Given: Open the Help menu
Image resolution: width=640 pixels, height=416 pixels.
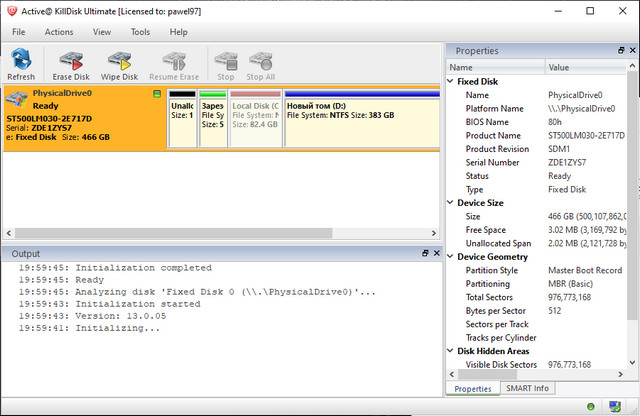Looking at the screenshot, I should (x=178, y=32).
